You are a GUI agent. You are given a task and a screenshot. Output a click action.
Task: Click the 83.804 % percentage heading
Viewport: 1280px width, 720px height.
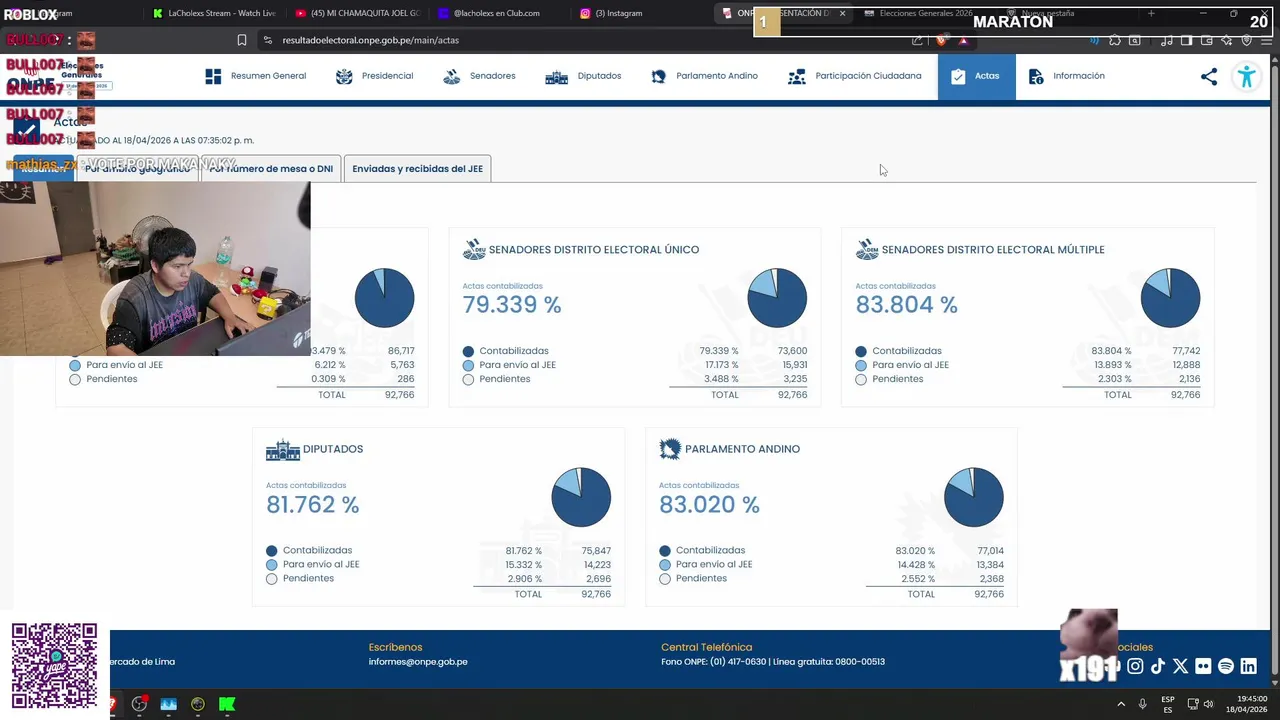tap(906, 305)
